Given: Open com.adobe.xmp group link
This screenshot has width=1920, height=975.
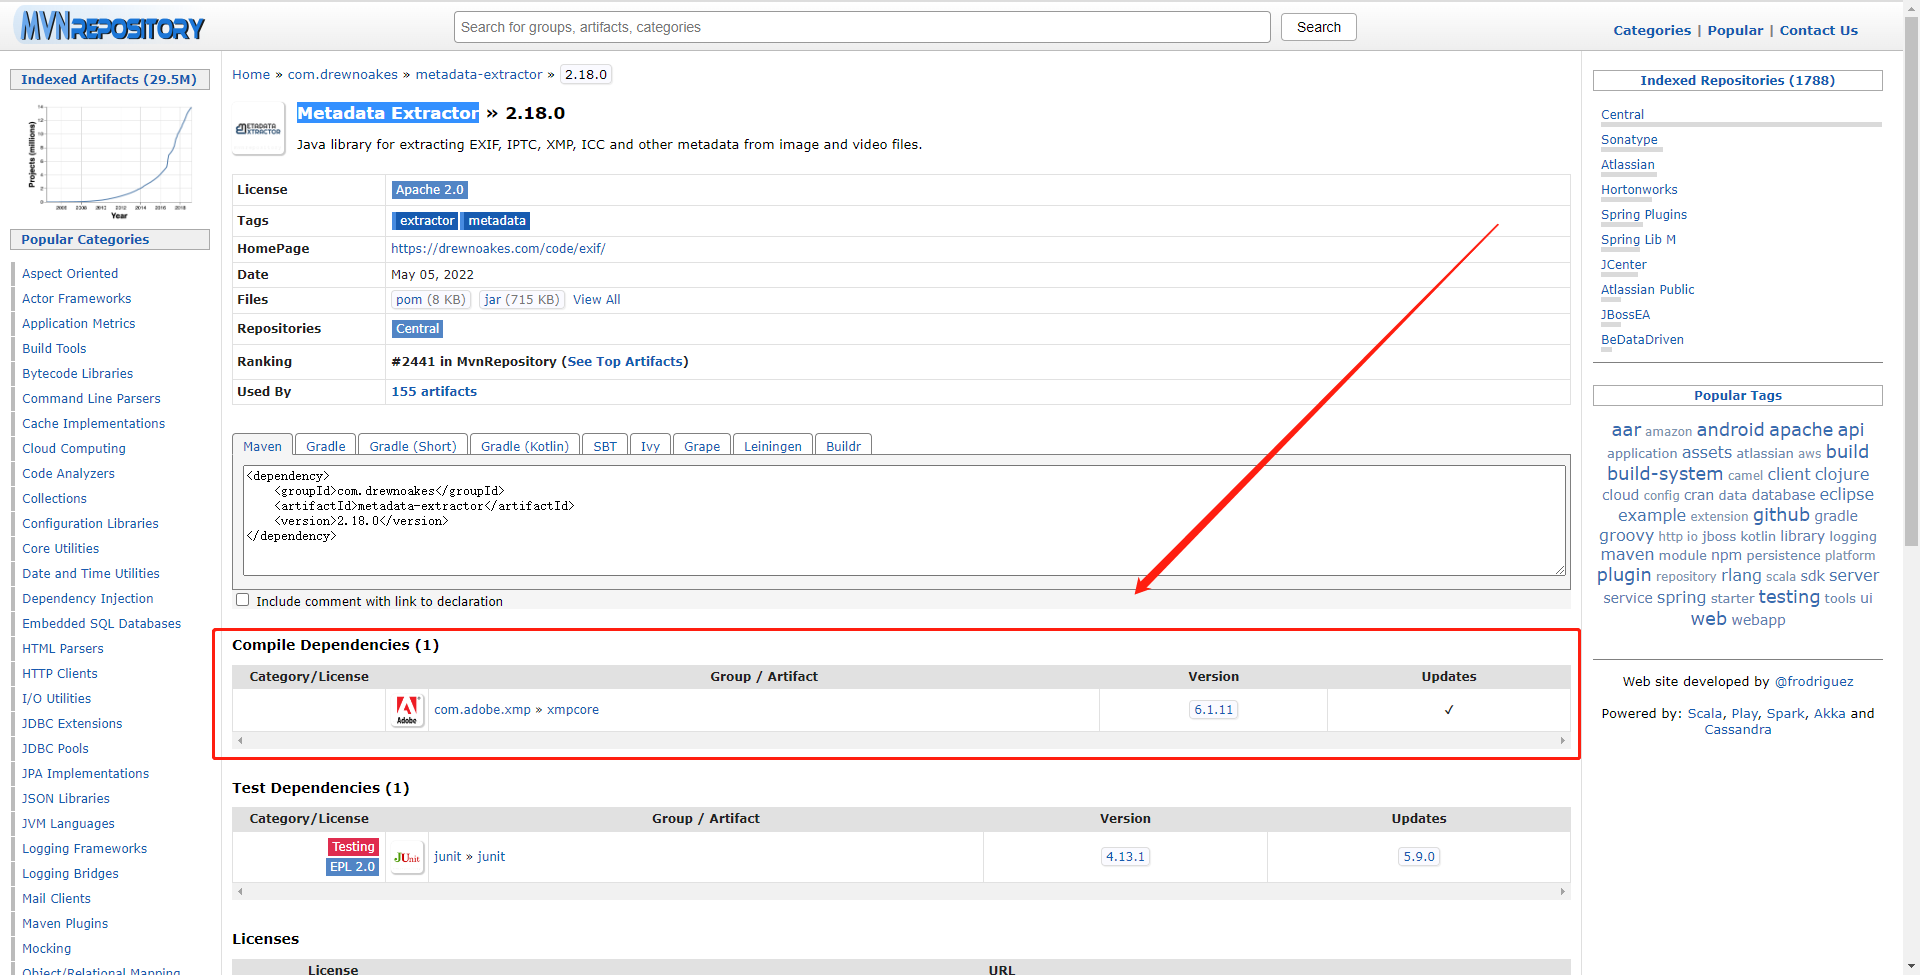Looking at the screenshot, I should pos(482,710).
